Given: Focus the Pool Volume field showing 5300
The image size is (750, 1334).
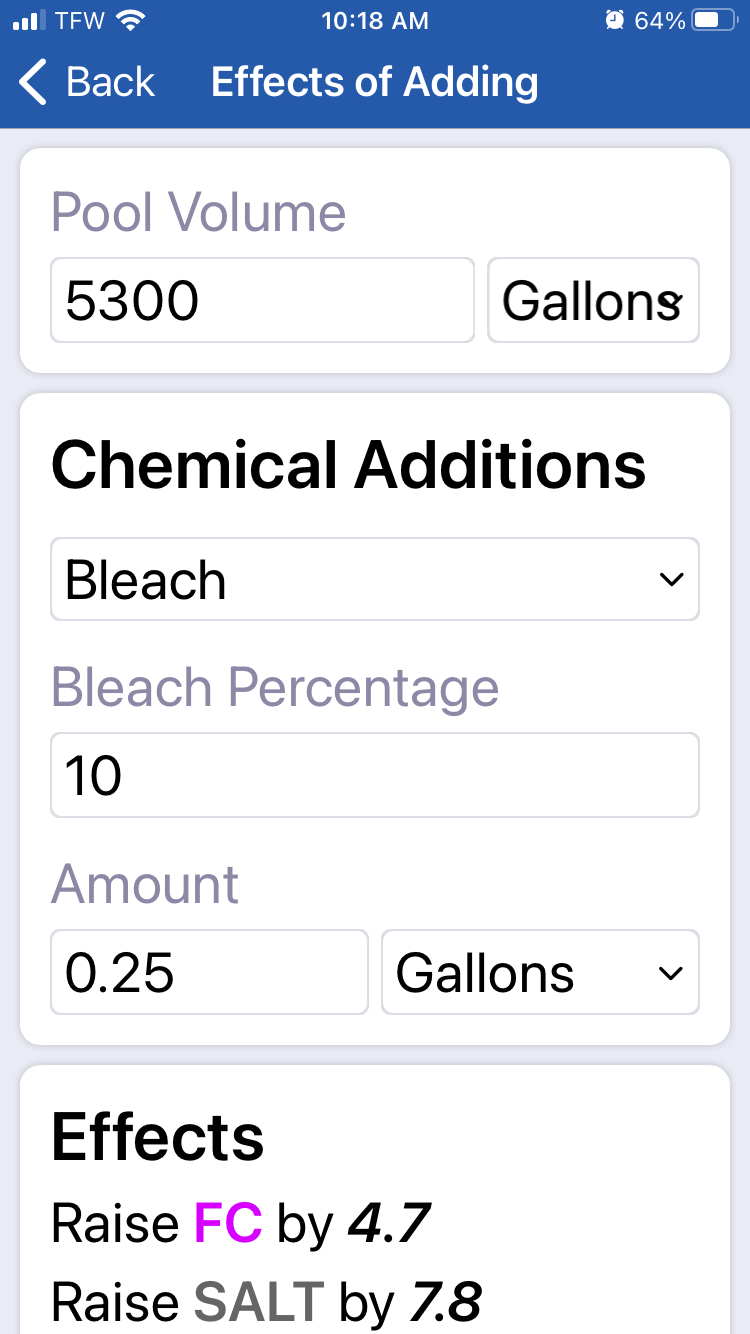Looking at the screenshot, I should pos(262,300).
